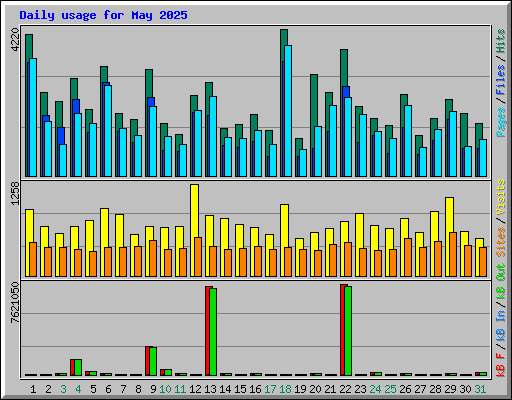Image resolution: width=512 pixels, height=400 pixels.
Task: Click day 31 on the x-axis
Action: [x=480, y=389]
